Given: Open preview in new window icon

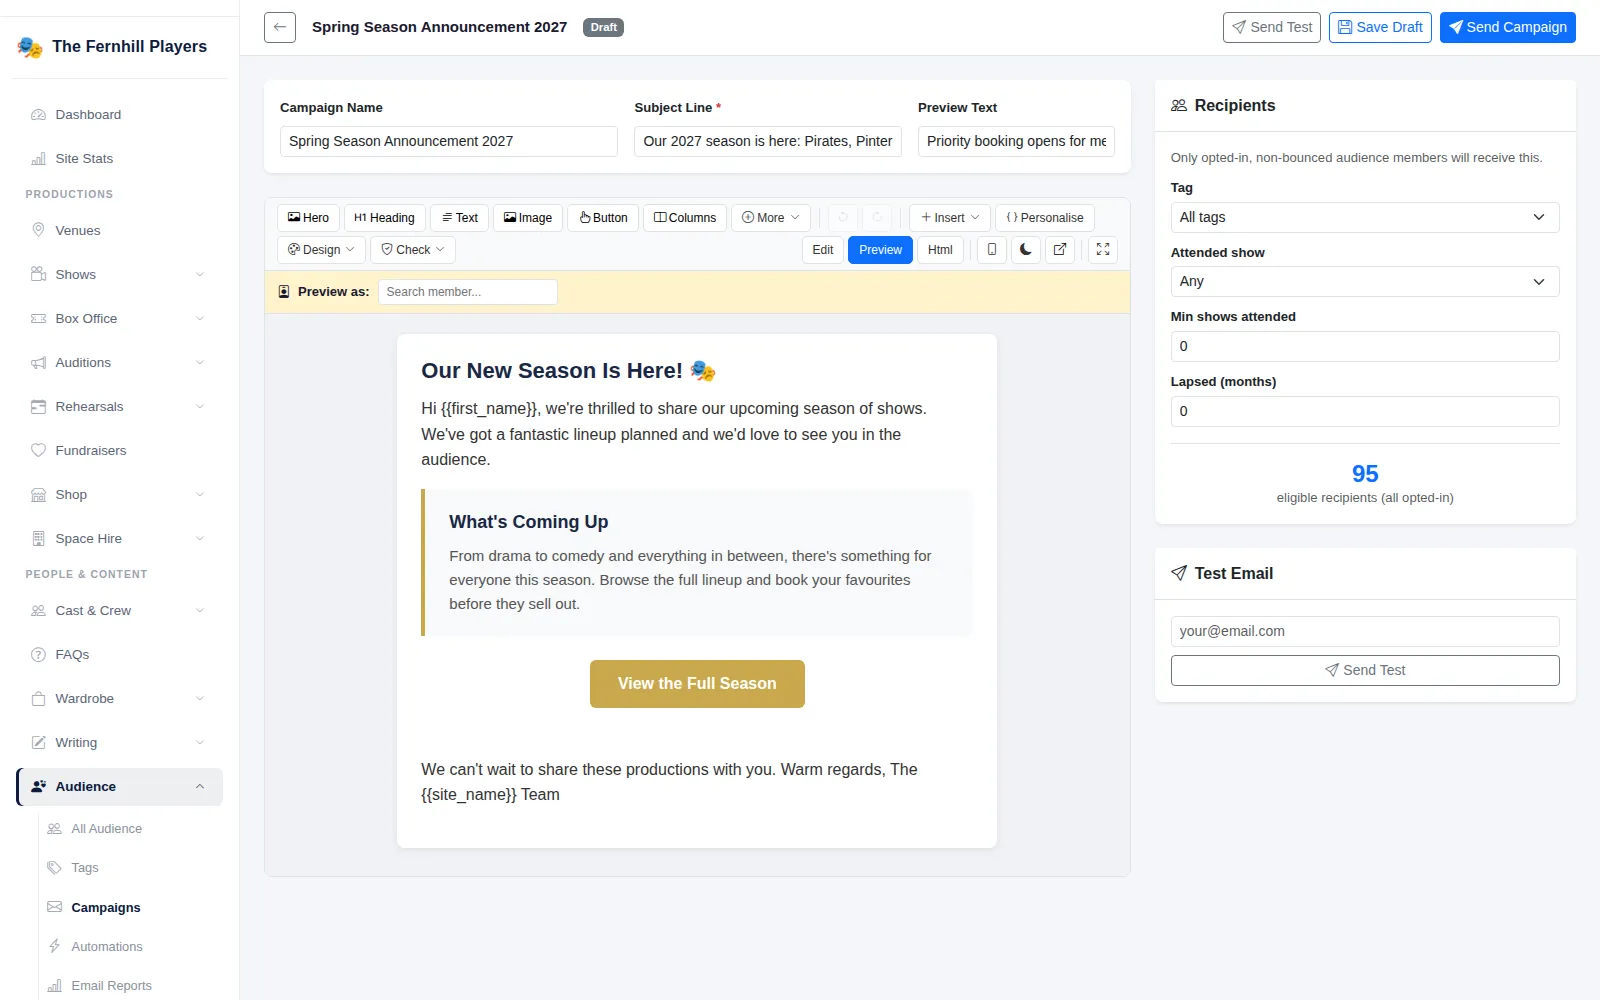Looking at the screenshot, I should coord(1060,250).
